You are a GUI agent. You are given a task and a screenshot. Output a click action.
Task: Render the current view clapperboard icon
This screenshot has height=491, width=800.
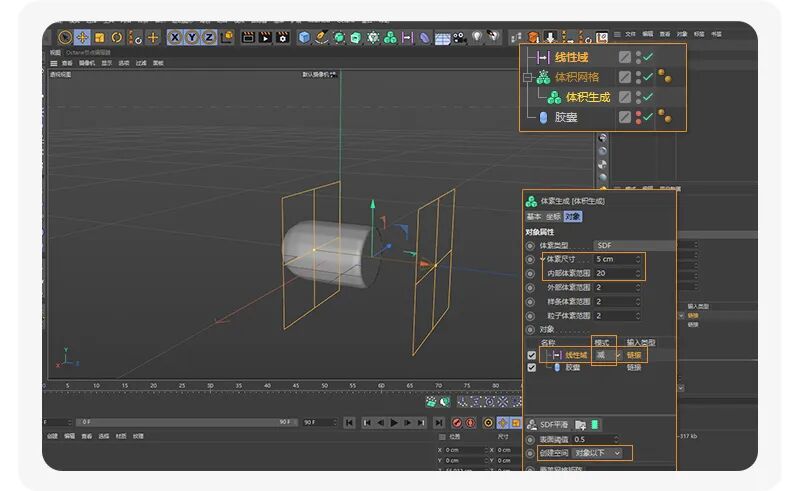tap(248, 37)
